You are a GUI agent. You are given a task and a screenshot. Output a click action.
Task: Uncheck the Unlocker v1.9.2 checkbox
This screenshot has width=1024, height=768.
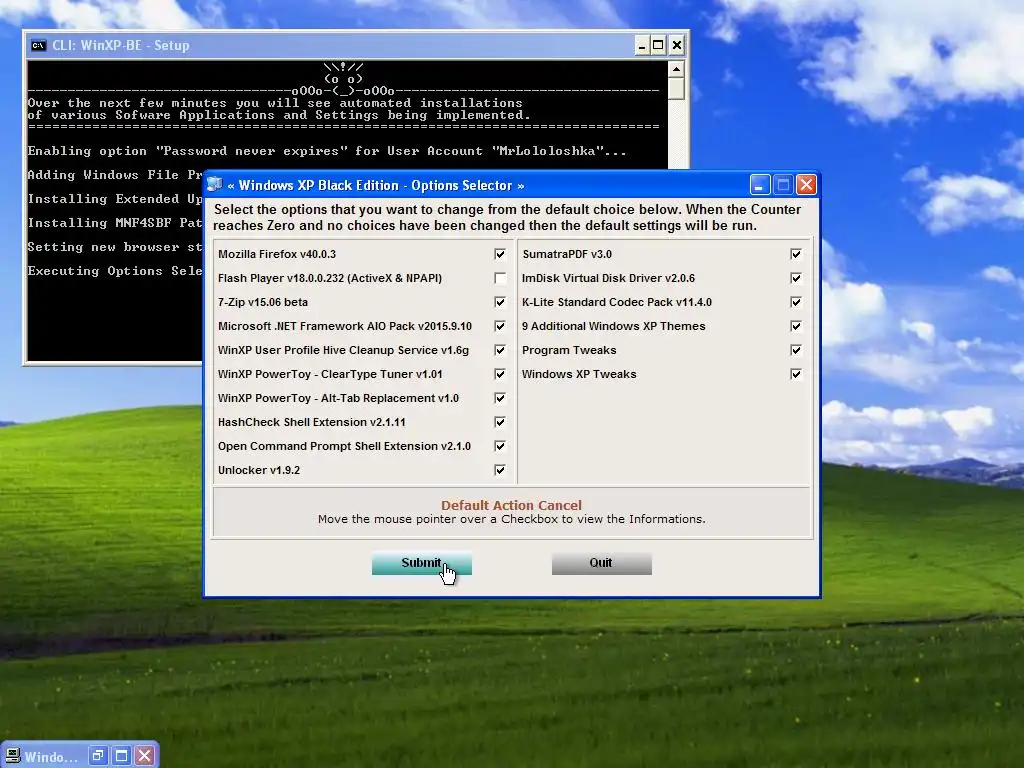pos(500,470)
